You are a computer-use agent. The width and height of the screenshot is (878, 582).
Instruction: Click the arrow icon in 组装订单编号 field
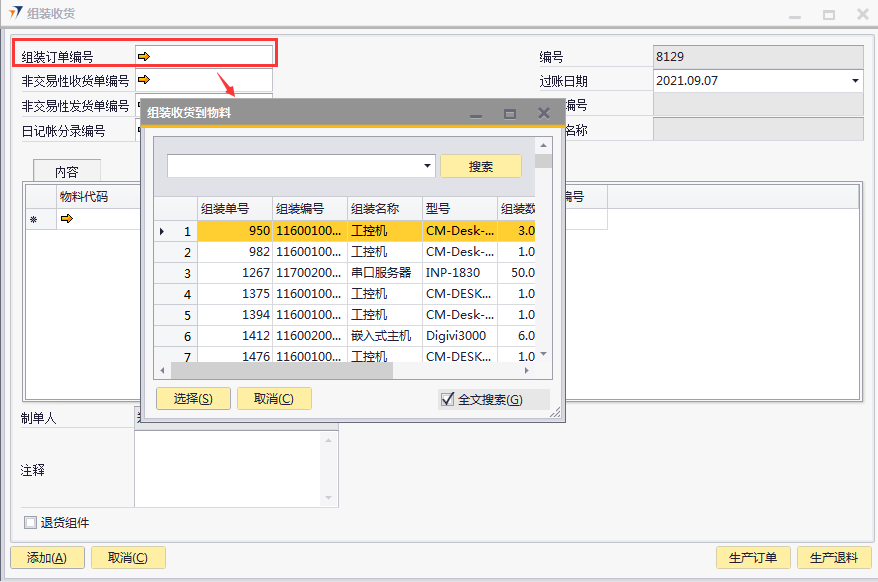144,56
